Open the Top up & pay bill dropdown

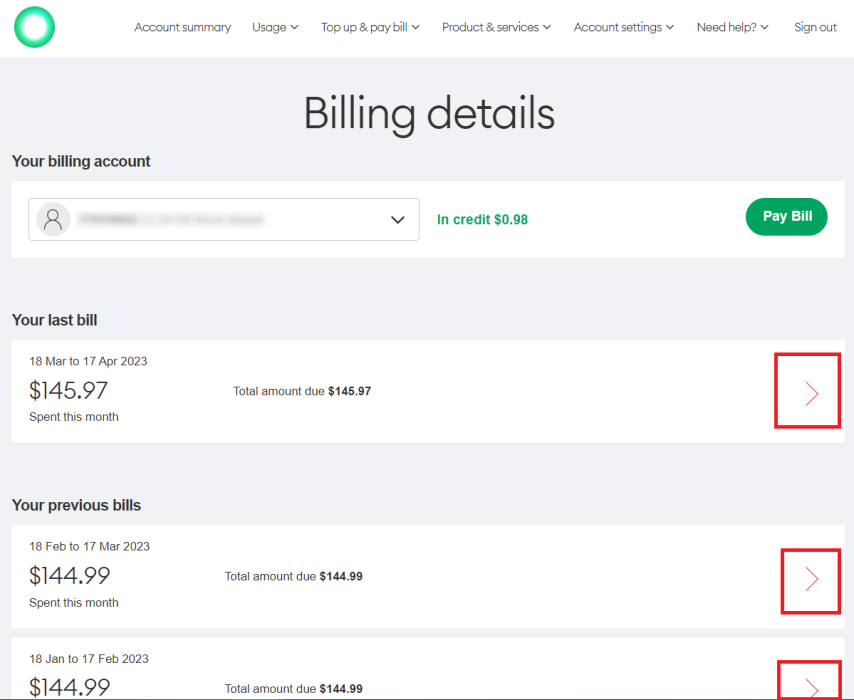[370, 27]
